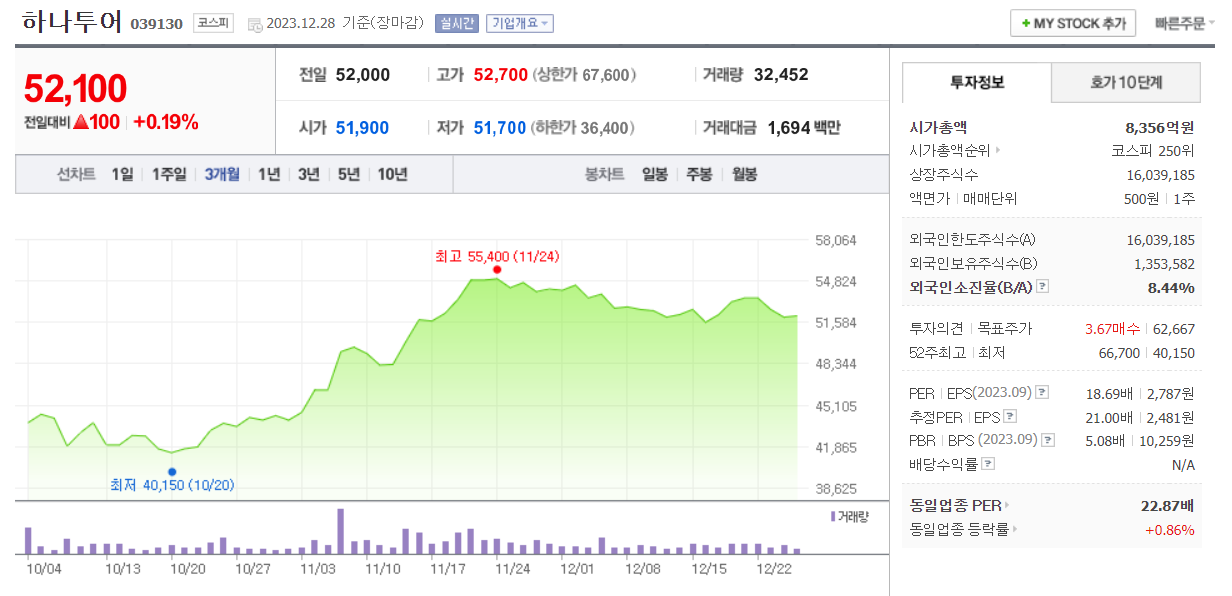Viewport: 1232px width, 596px height.
Task: Click the 저가 51,700 value
Action: click(x=500, y=128)
